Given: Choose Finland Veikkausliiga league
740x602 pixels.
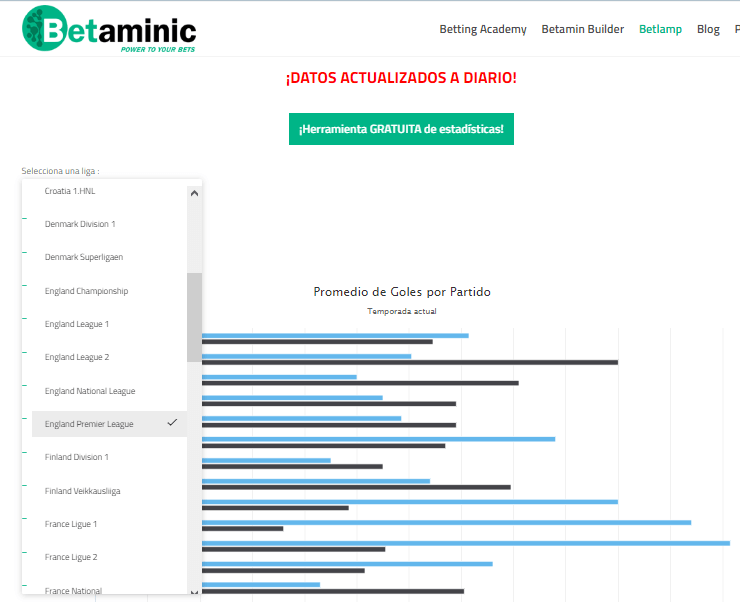Looking at the screenshot, I should point(82,491).
